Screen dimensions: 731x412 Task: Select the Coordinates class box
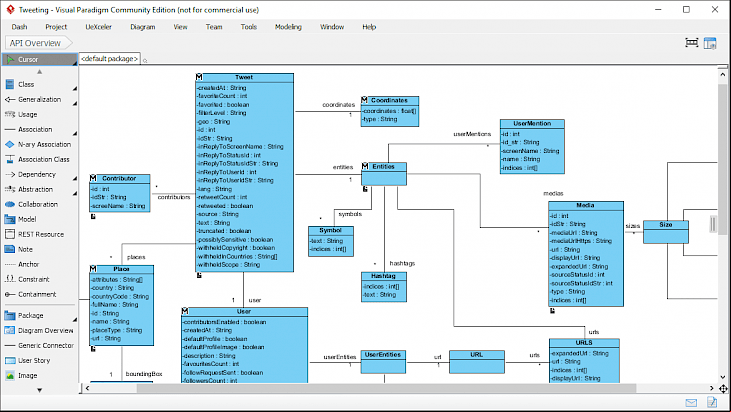[390, 111]
